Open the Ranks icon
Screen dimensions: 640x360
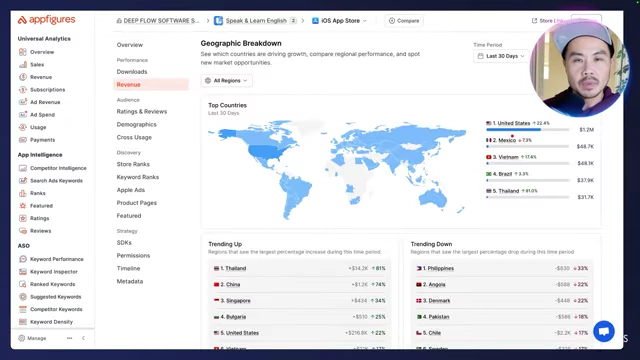point(23,193)
